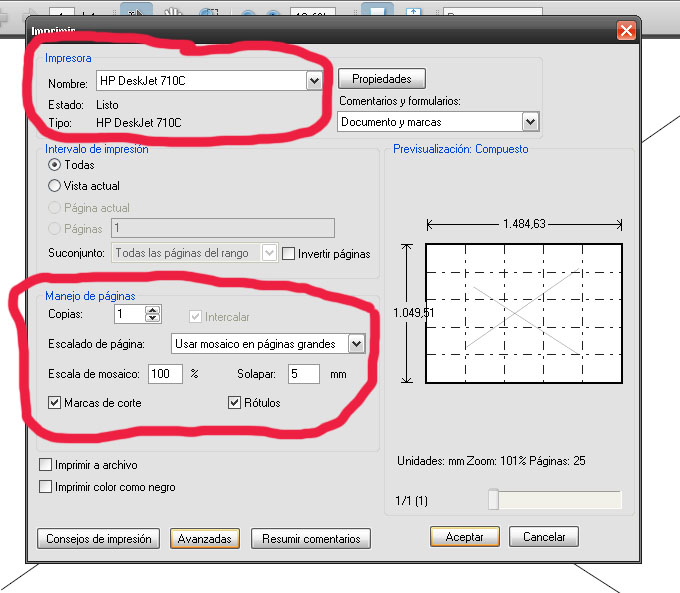Enable Imprimir a archivo checkbox
The height and width of the screenshot is (593, 680).
pyautogui.click(x=45, y=465)
